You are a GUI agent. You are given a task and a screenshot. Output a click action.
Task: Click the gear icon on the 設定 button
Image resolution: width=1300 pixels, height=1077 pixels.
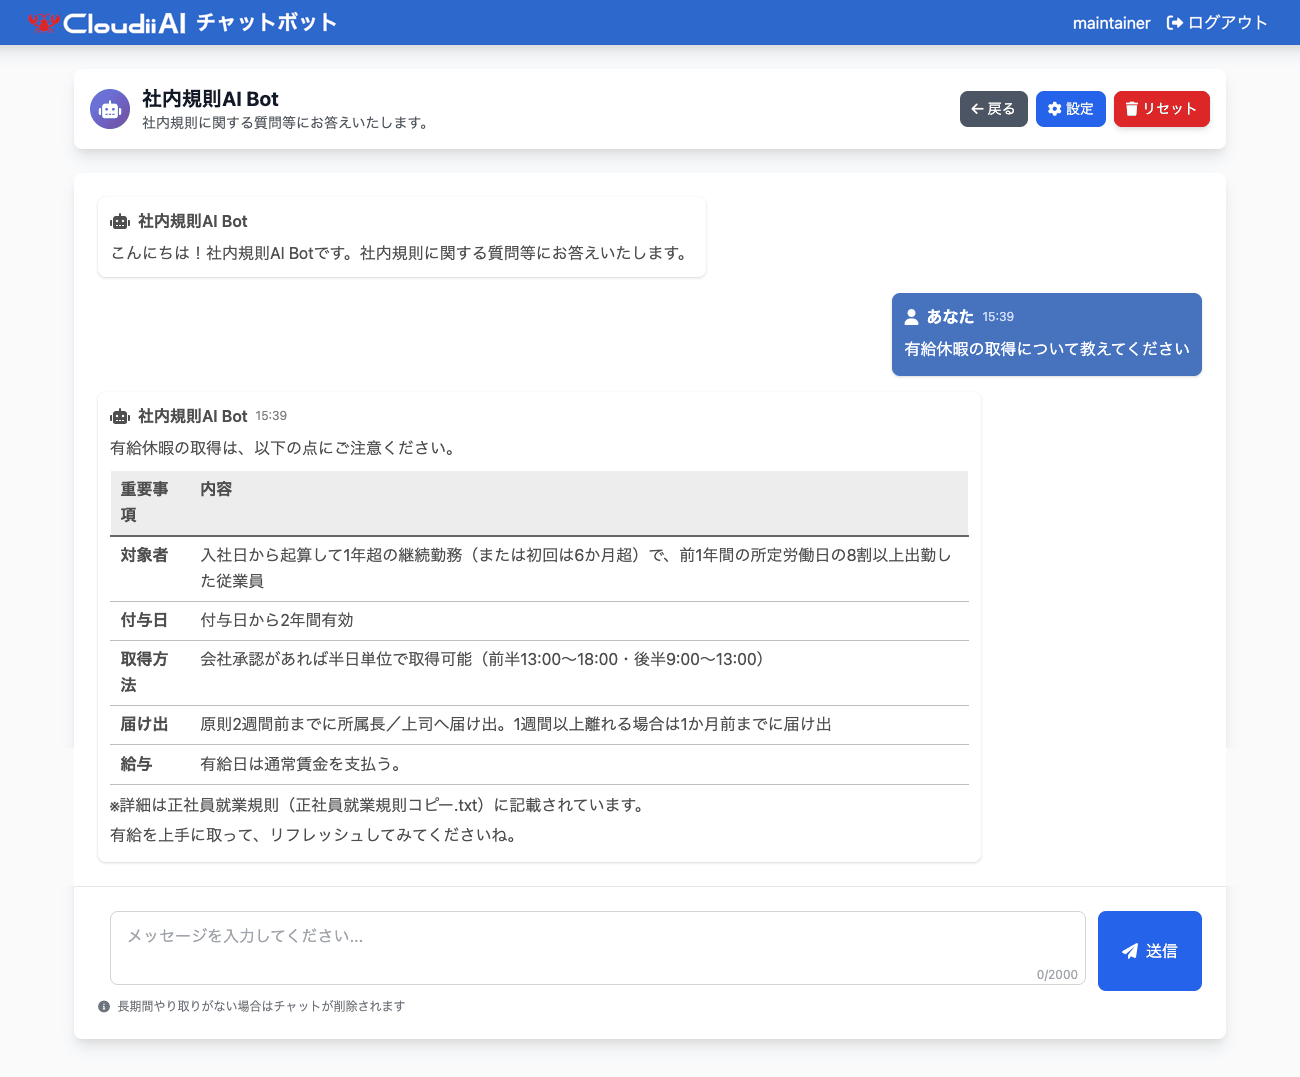point(1054,109)
